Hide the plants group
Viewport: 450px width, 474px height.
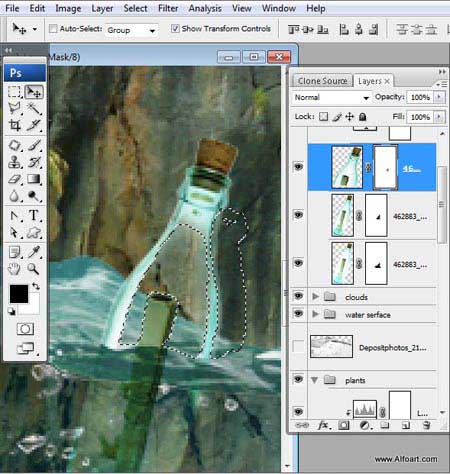coord(298,379)
